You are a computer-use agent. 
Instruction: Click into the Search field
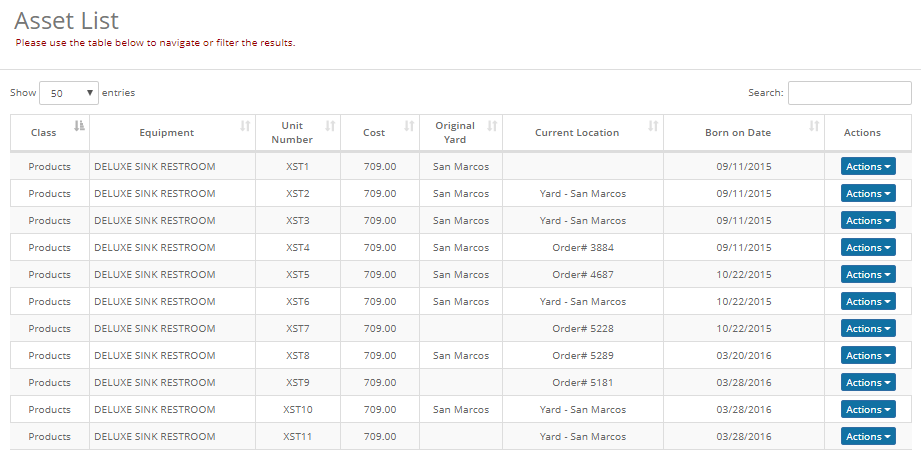click(x=849, y=93)
